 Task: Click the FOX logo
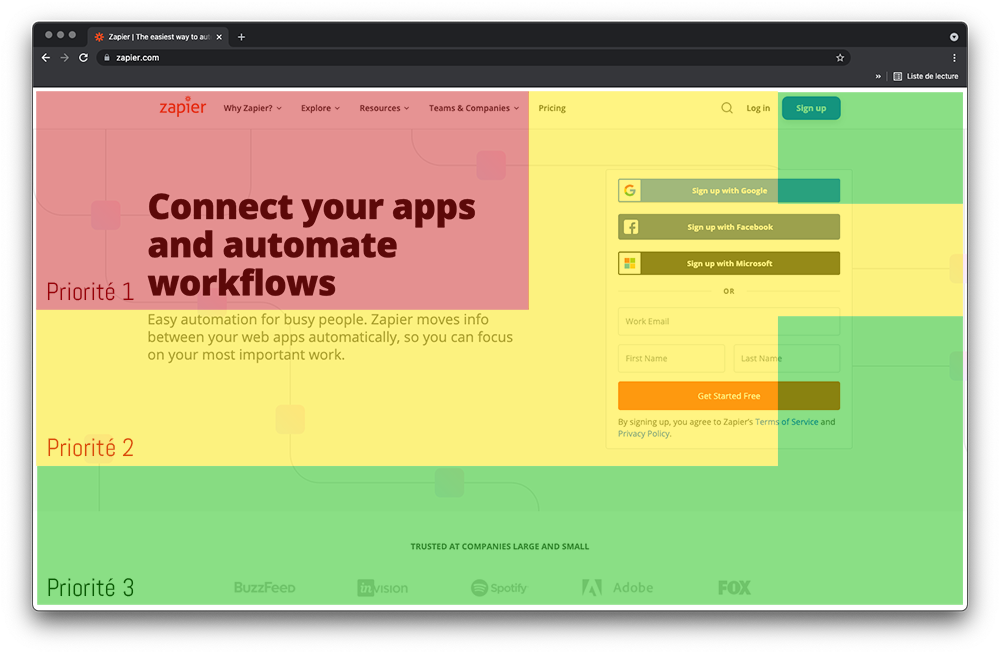[734, 588]
